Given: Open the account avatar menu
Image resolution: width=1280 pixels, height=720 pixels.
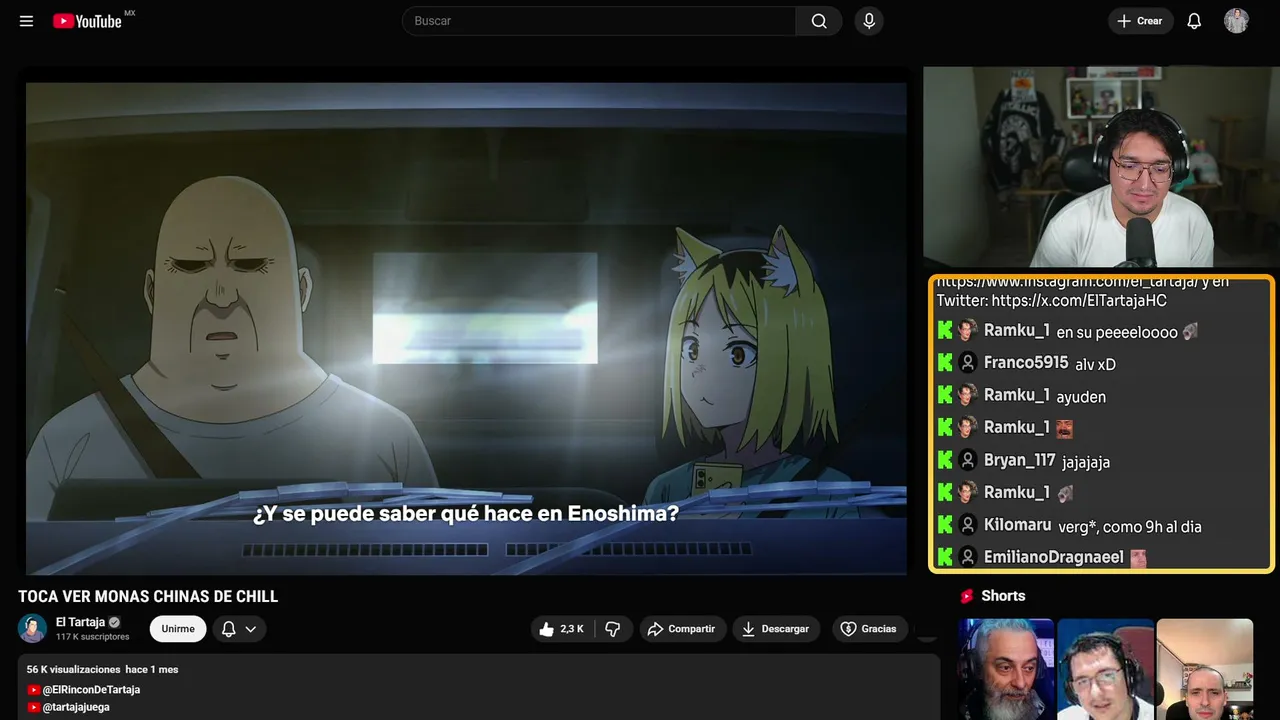Looking at the screenshot, I should coord(1236,21).
